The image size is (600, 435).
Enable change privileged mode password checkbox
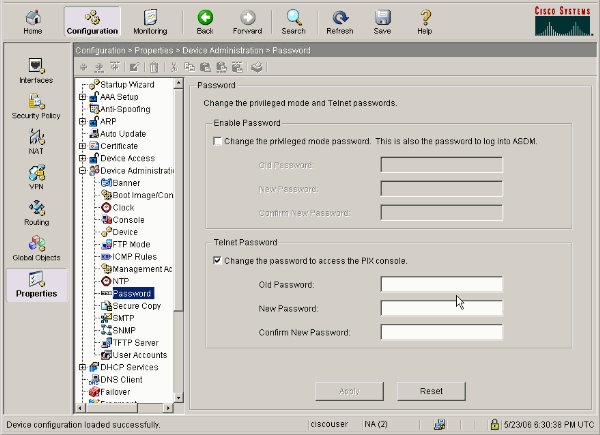[217, 142]
